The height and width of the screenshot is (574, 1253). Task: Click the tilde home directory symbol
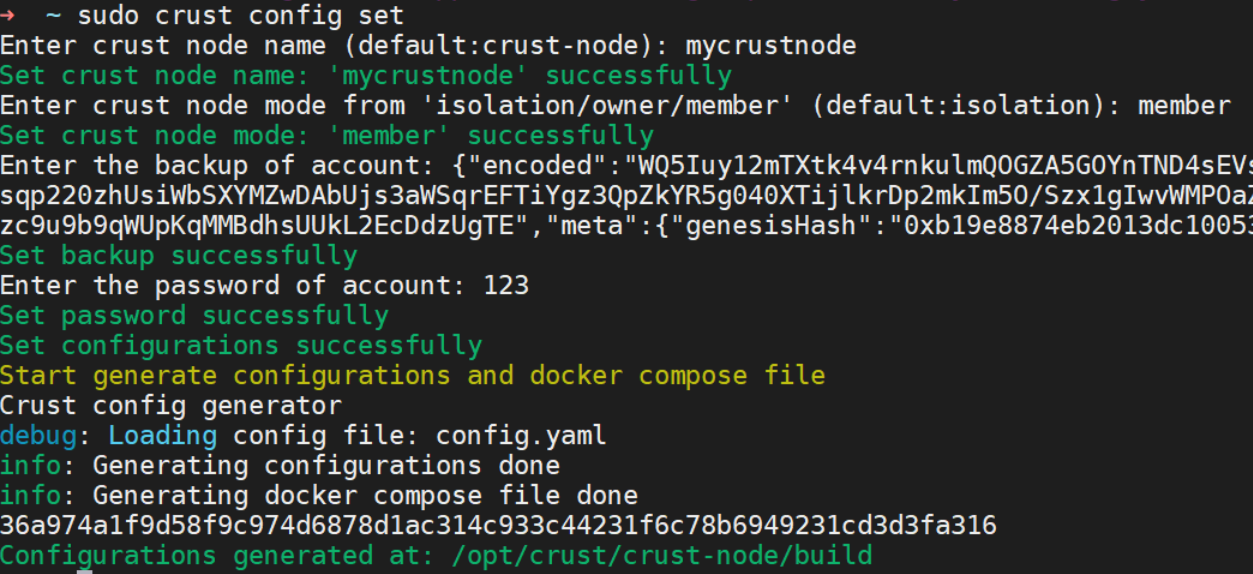[54, 15]
